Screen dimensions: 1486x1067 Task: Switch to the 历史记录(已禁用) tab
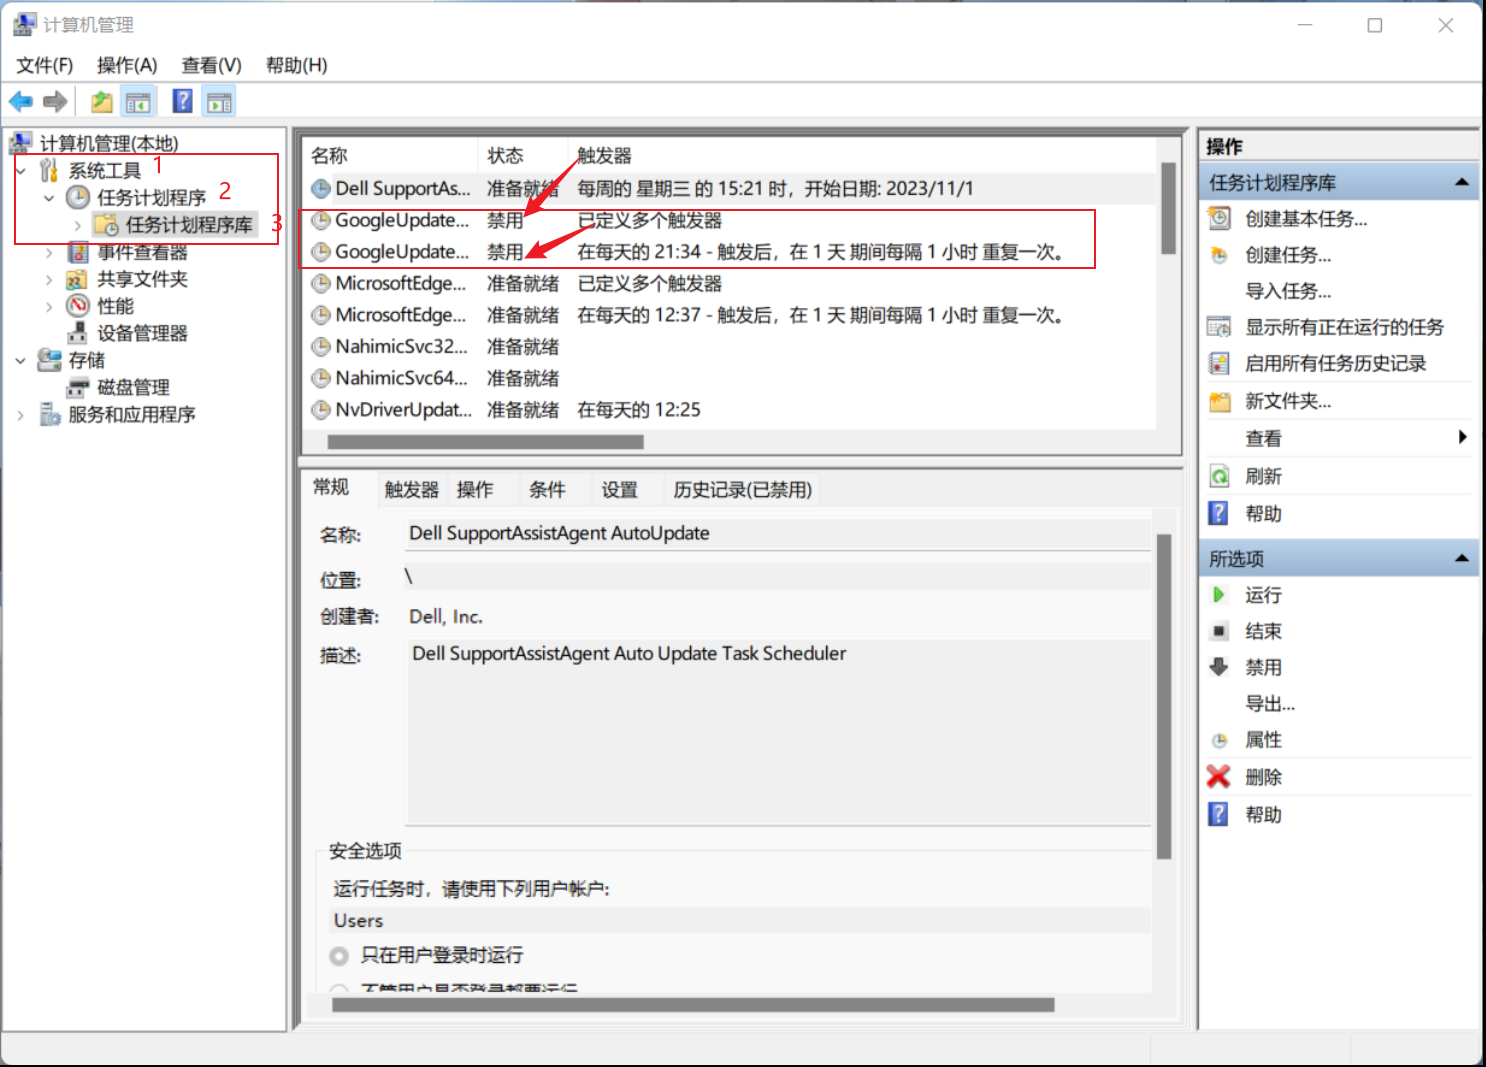(x=742, y=489)
